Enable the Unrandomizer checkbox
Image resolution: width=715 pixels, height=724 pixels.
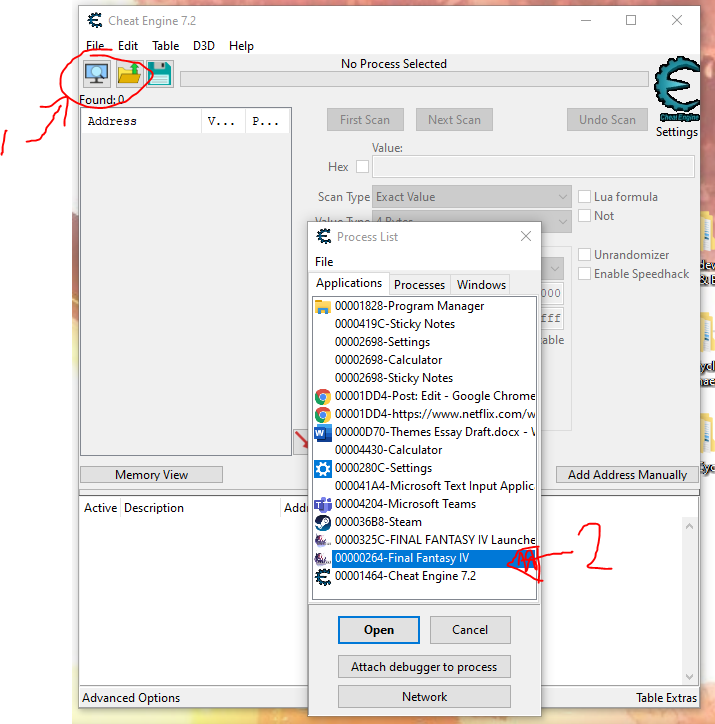(x=584, y=254)
